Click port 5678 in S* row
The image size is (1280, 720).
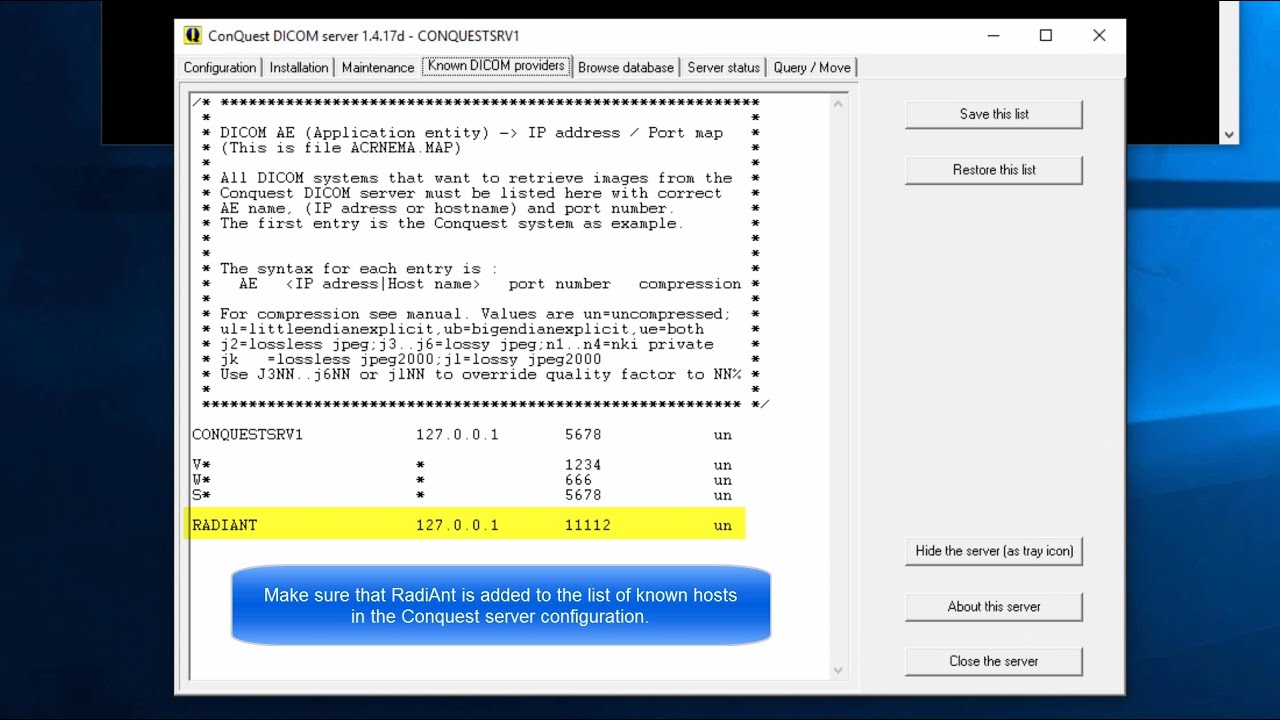coord(583,495)
